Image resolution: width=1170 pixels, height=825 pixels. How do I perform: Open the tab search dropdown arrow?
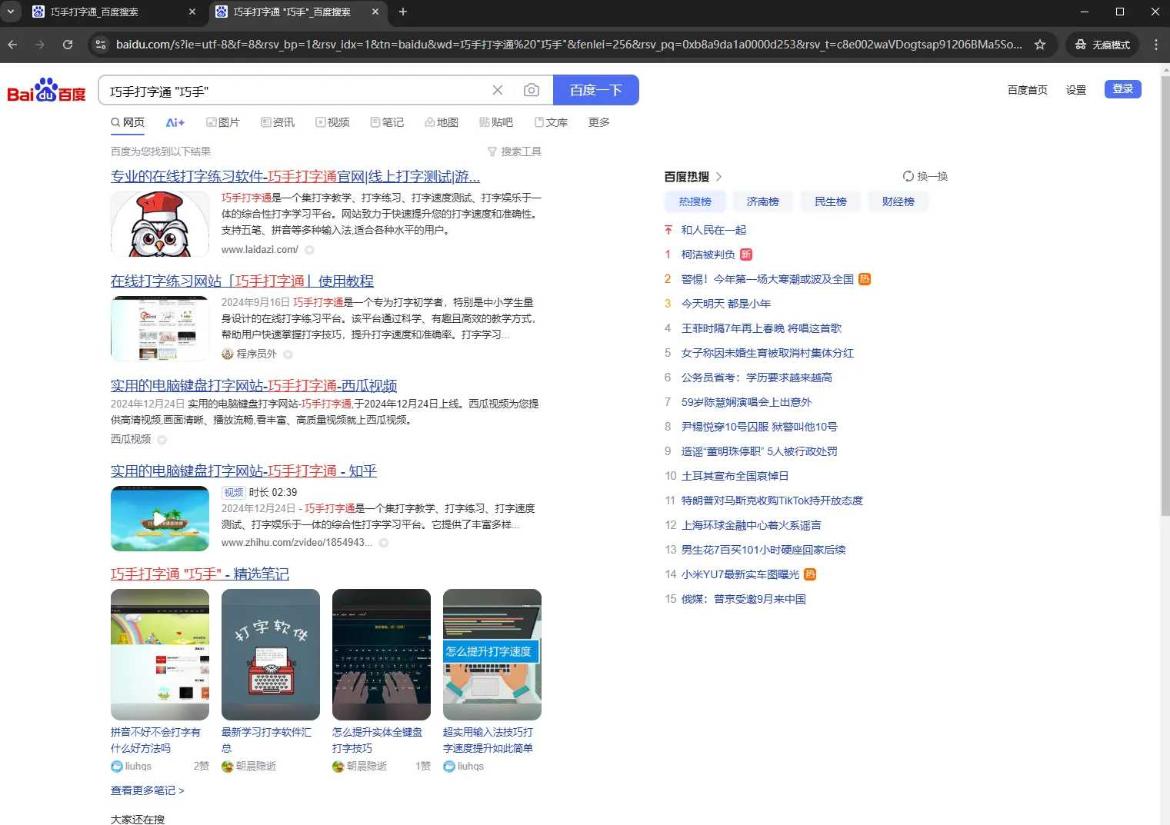pyautogui.click(x=10, y=12)
